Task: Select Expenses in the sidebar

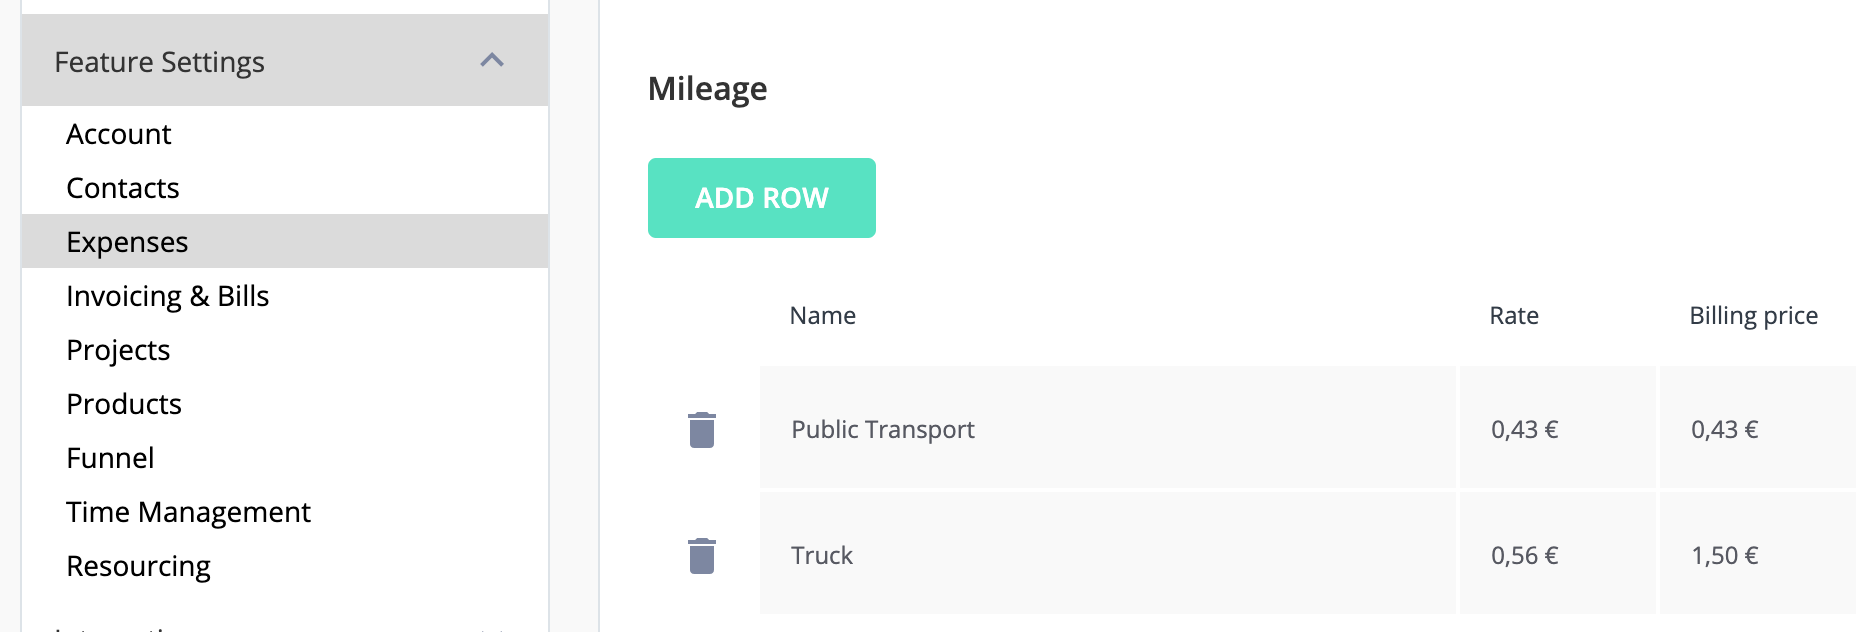Action: coord(285,241)
